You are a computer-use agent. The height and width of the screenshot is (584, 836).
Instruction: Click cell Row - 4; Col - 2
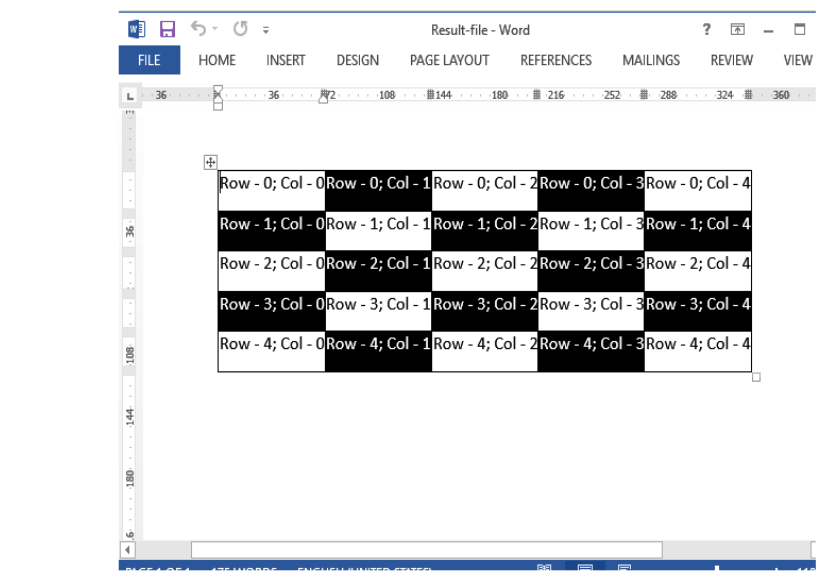pos(485,351)
